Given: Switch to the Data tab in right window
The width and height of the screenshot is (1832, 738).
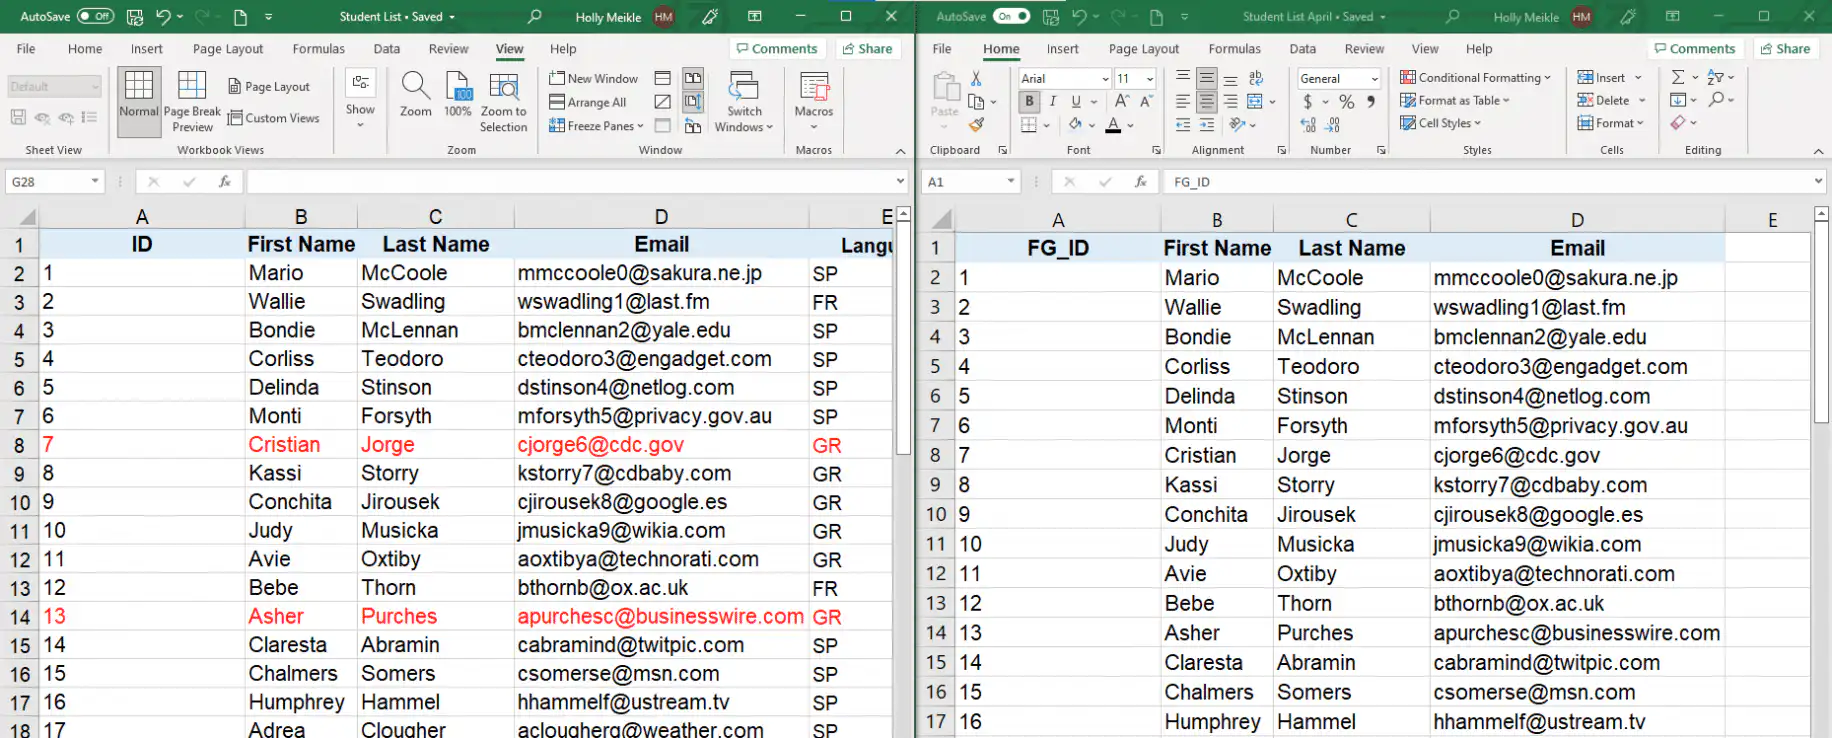Looking at the screenshot, I should coord(1303,49).
